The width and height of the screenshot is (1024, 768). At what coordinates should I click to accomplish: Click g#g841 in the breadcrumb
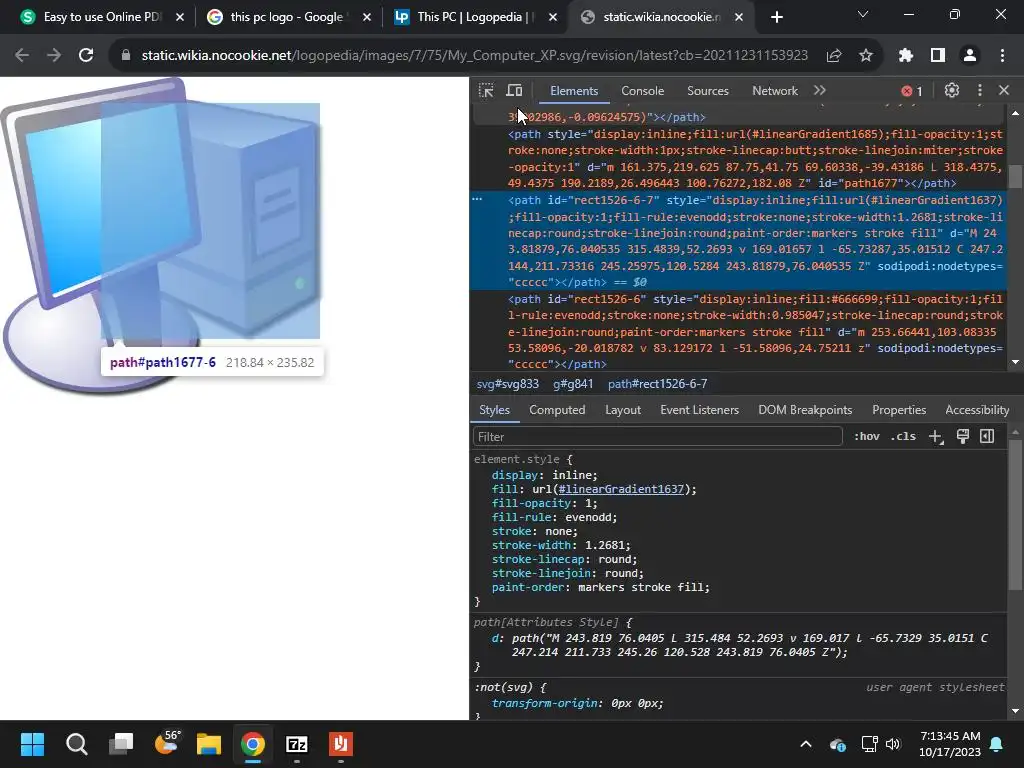click(x=573, y=384)
